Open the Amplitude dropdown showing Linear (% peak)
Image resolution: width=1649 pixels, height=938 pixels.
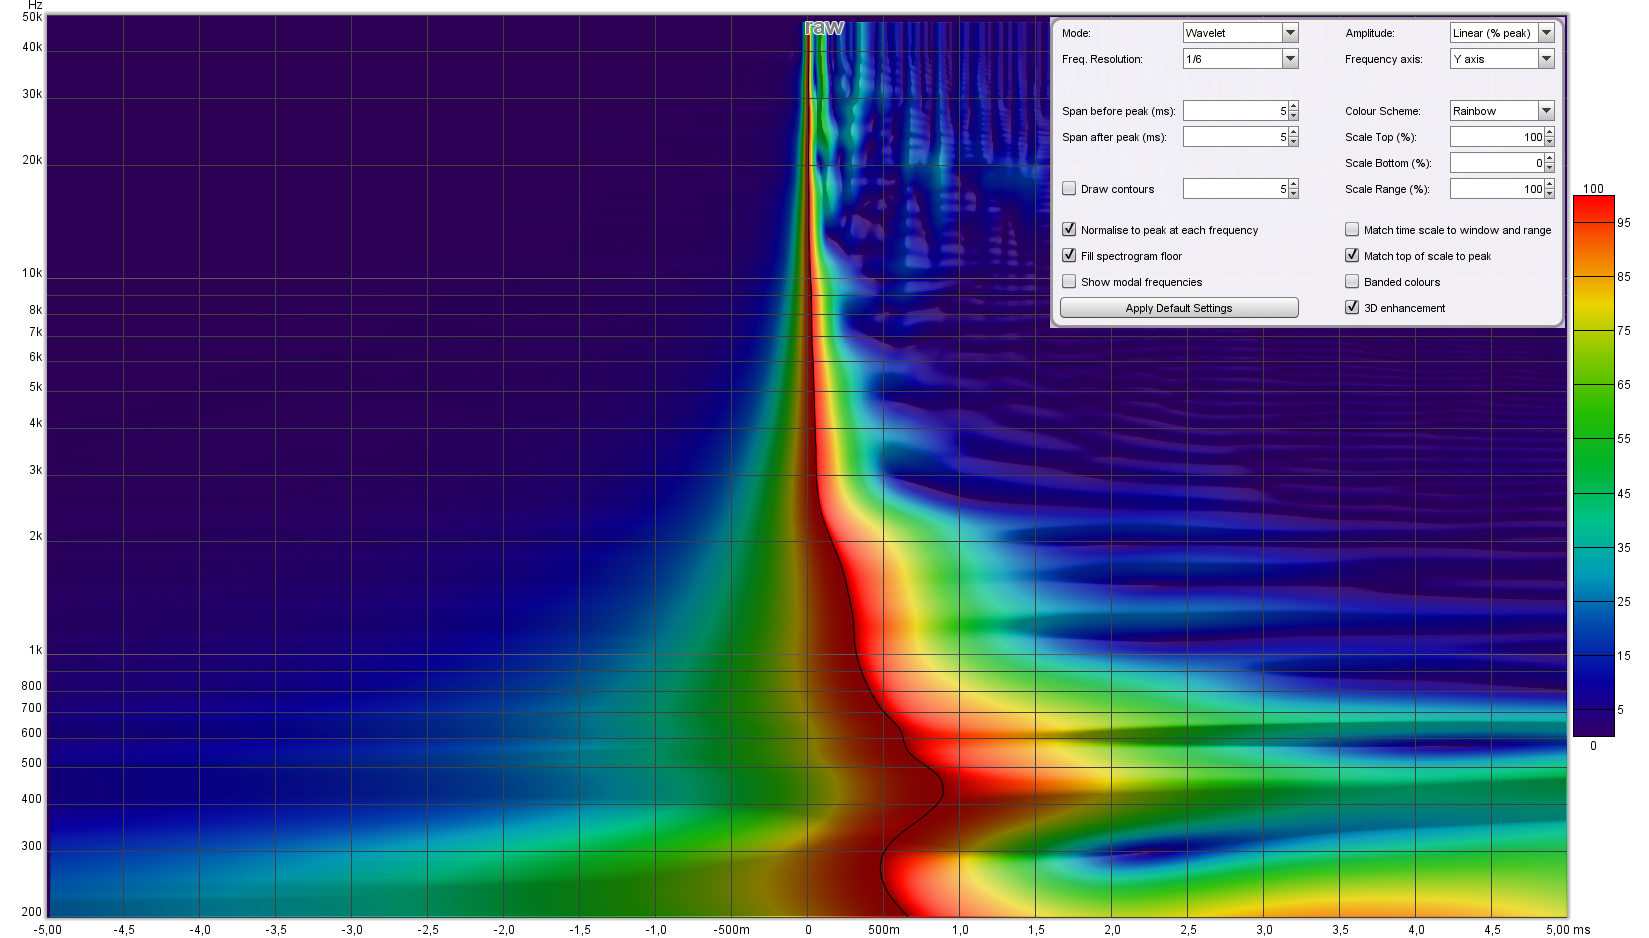[x=1502, y=33]
